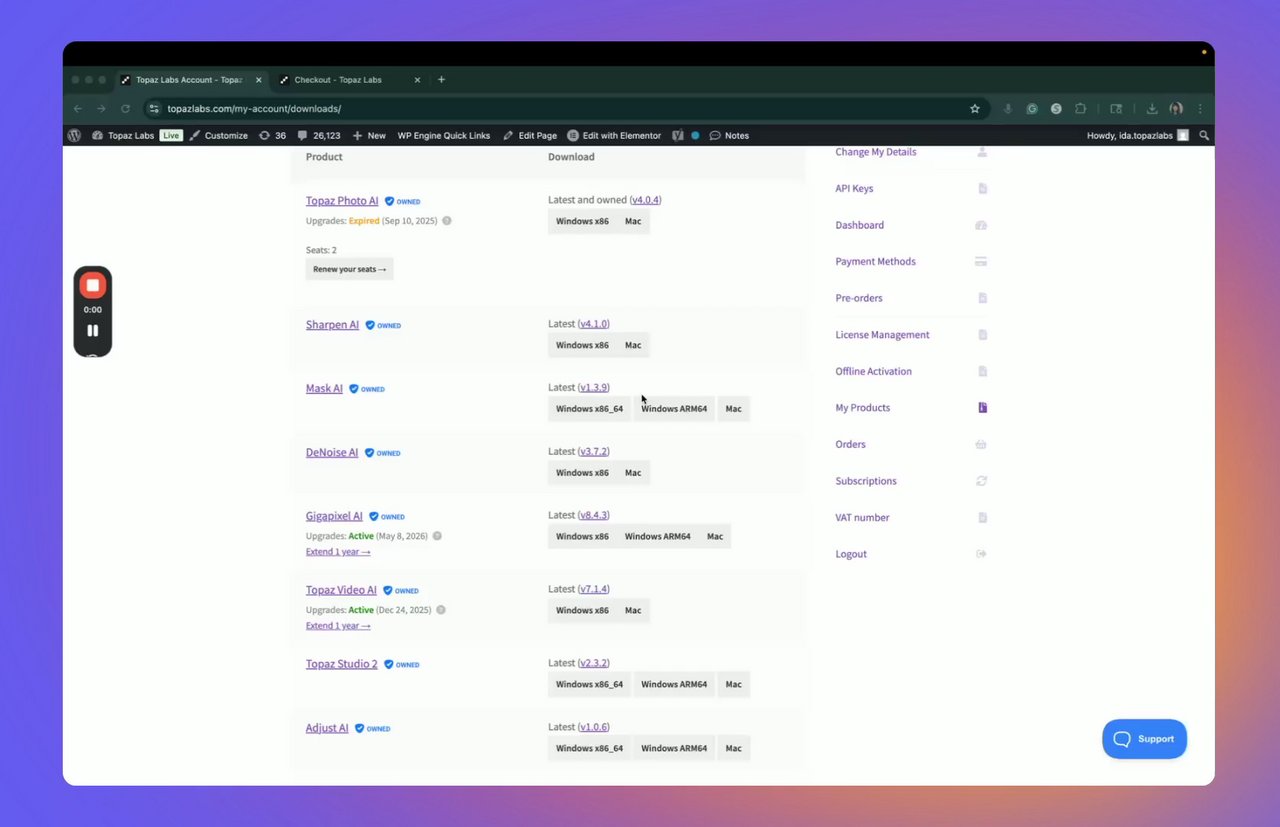
Task: Open the browser extensions puzzle icon
Action: pos(1080,108)
